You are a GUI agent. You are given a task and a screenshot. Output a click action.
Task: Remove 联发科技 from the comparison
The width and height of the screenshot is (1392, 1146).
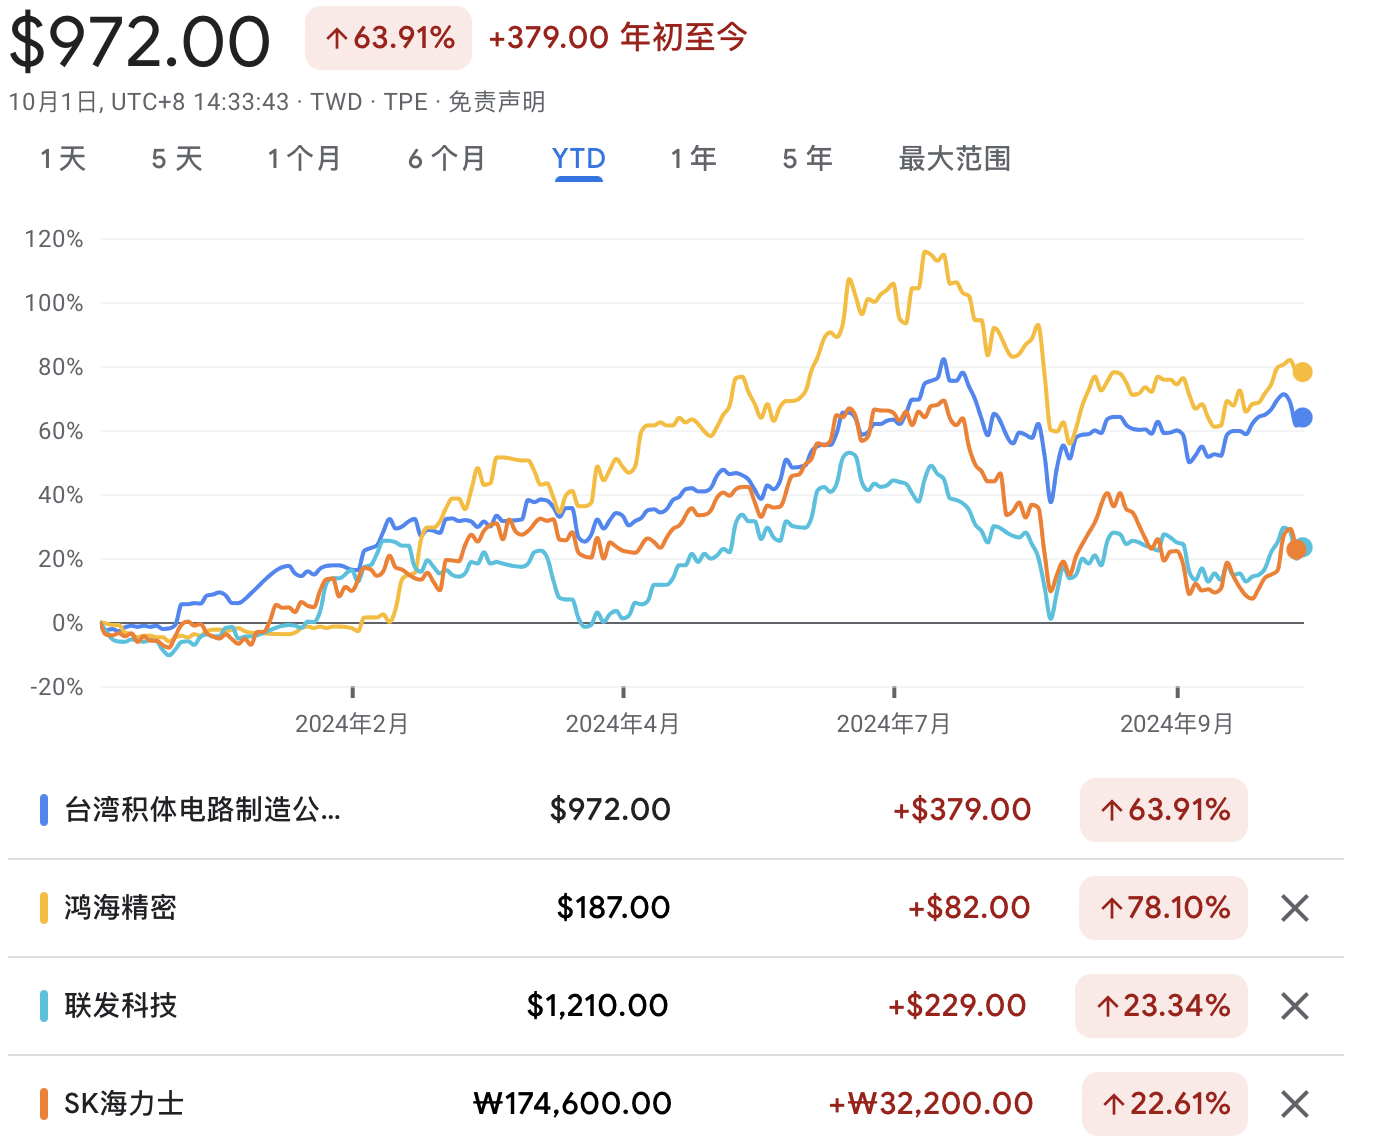(1295, 1006)
